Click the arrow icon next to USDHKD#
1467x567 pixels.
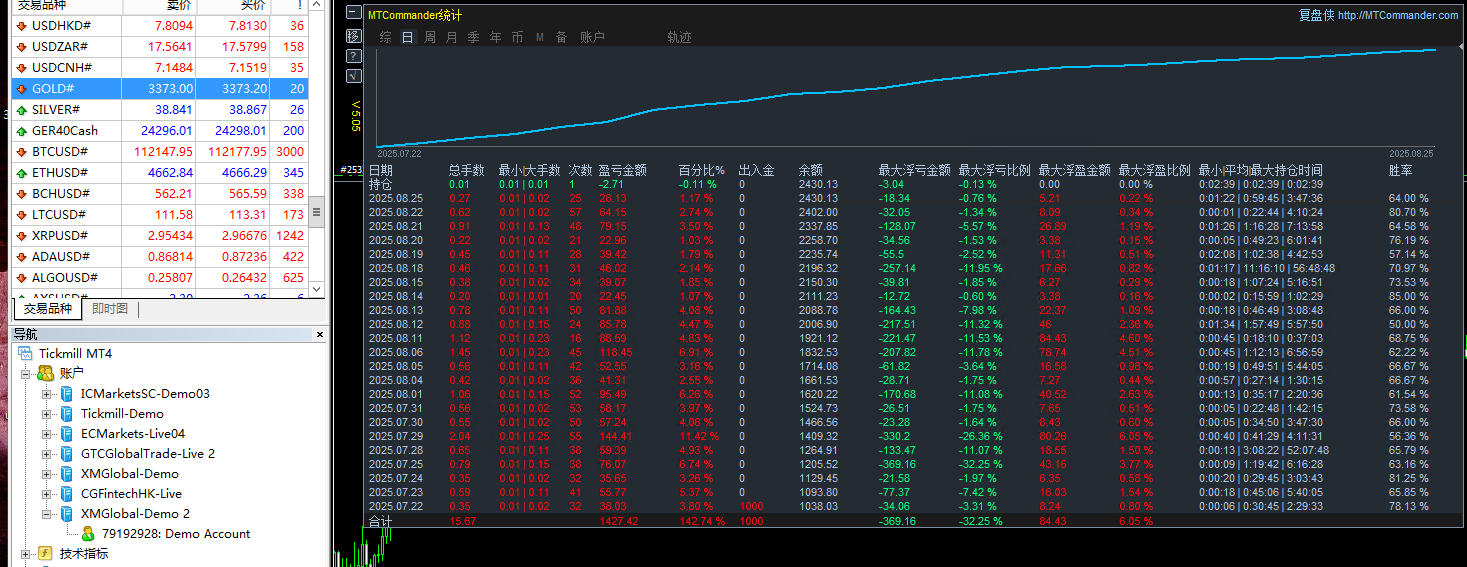[22, 26]
